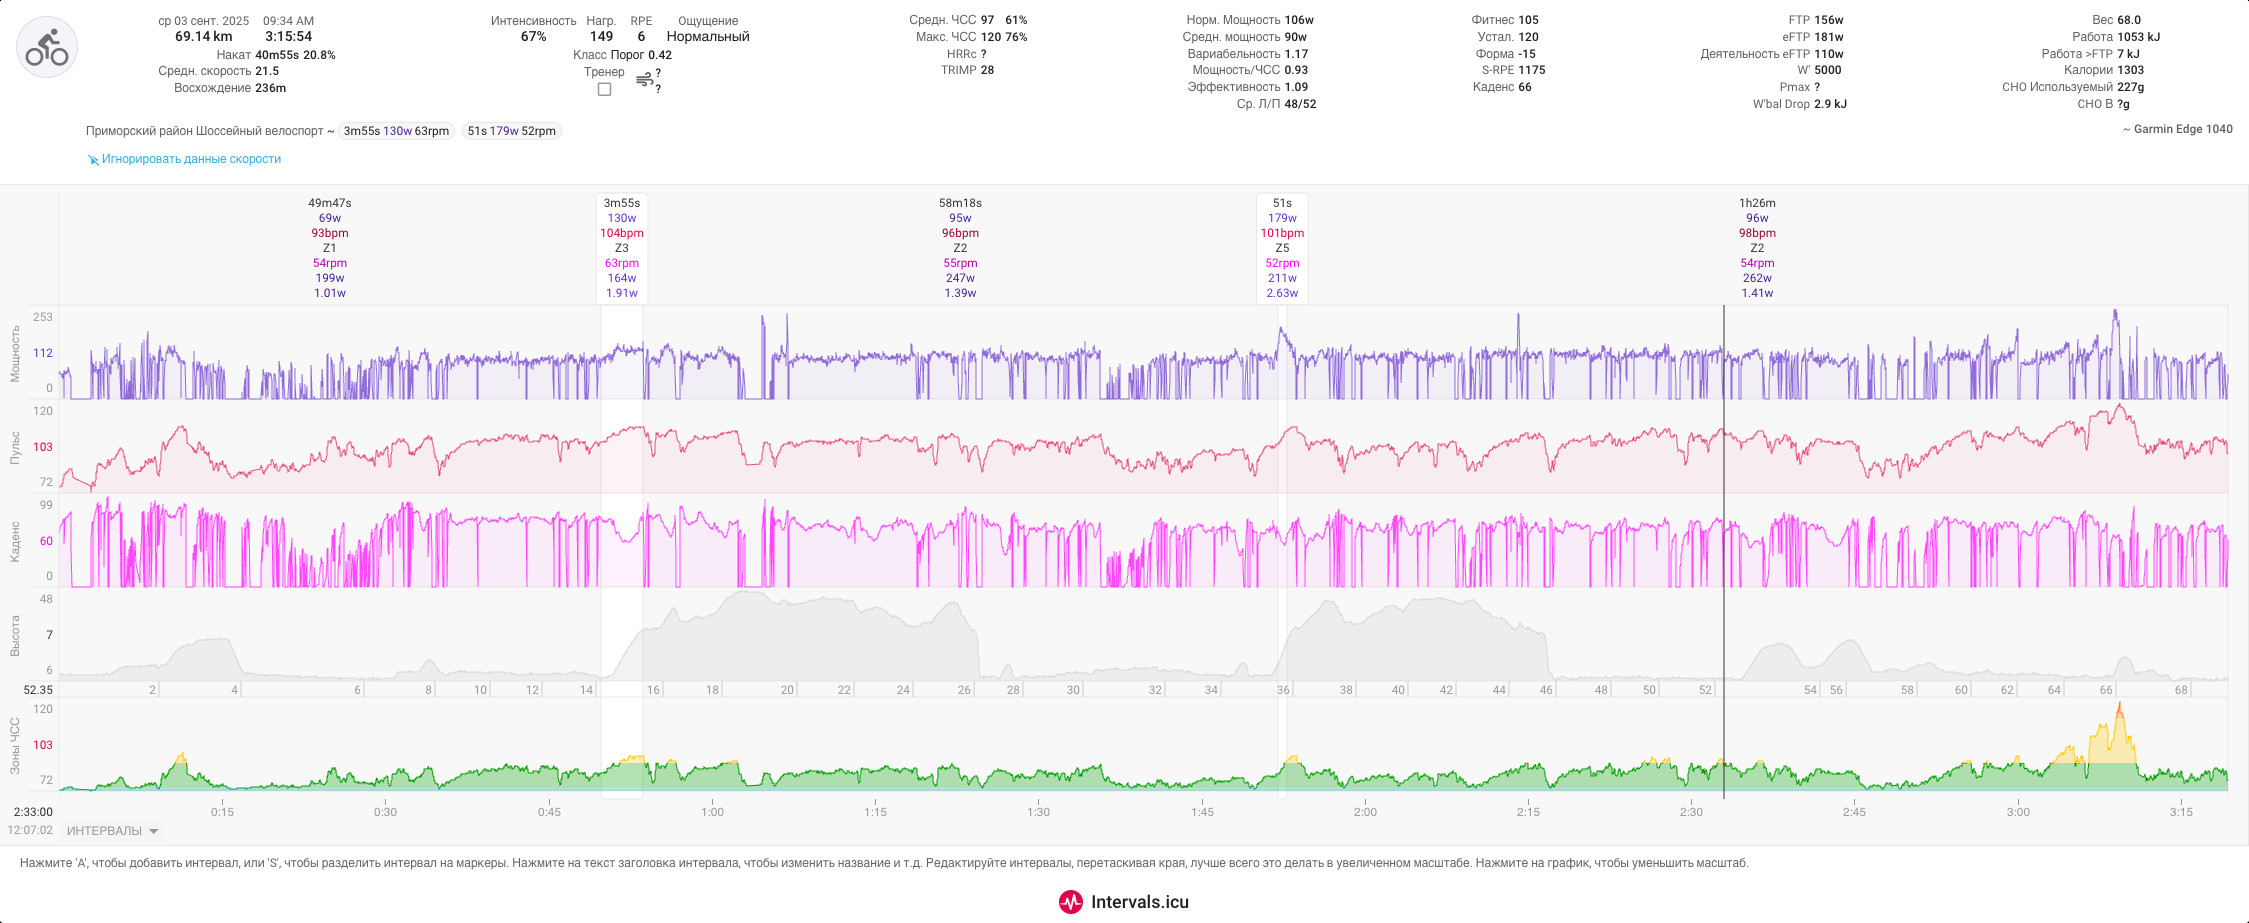Screen dimensions: 2249x923
Task: Open the ИНТЕРВАЛЫ dropdown
Action: pos(112,831)
